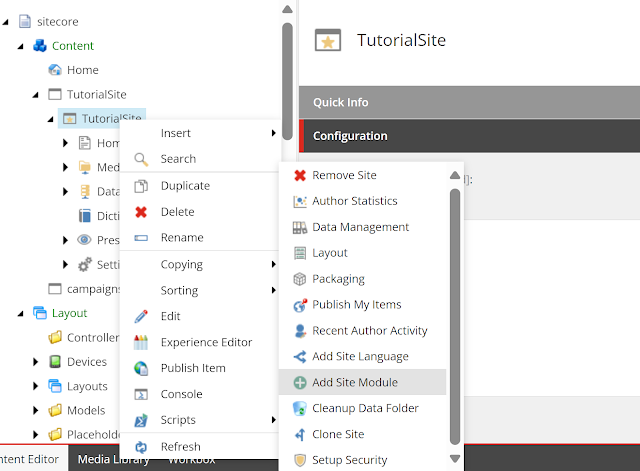This screenshot has width=640, height=471.
Task: Collapse the Content tree node
Action: point(21,46)
